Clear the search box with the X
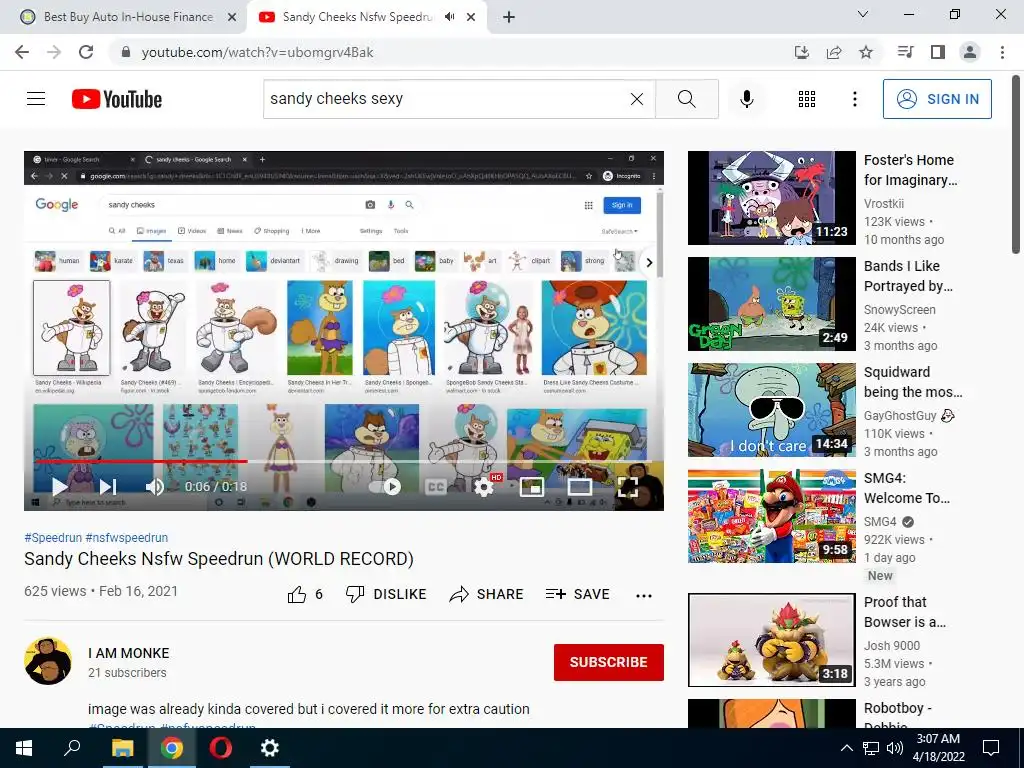Screen dimensions: 1024x768 click(637, 99)
